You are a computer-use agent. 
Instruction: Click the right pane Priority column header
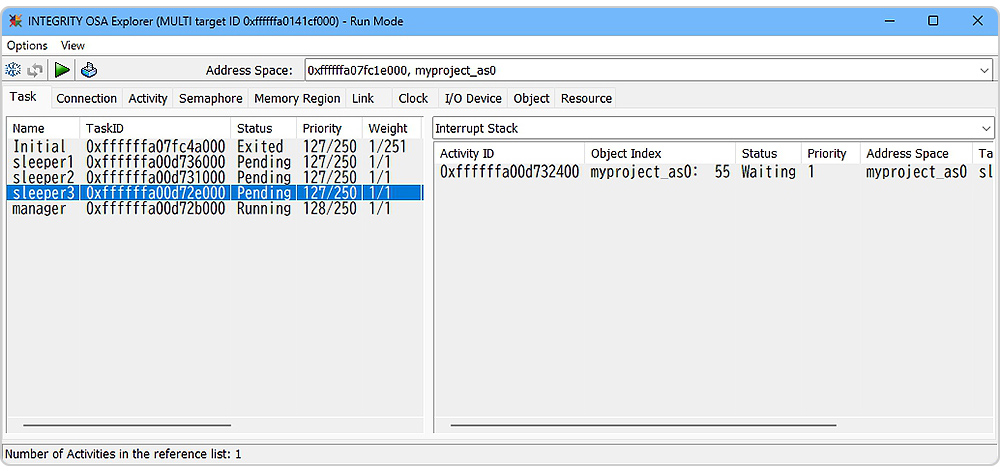[x=830, y=154]
